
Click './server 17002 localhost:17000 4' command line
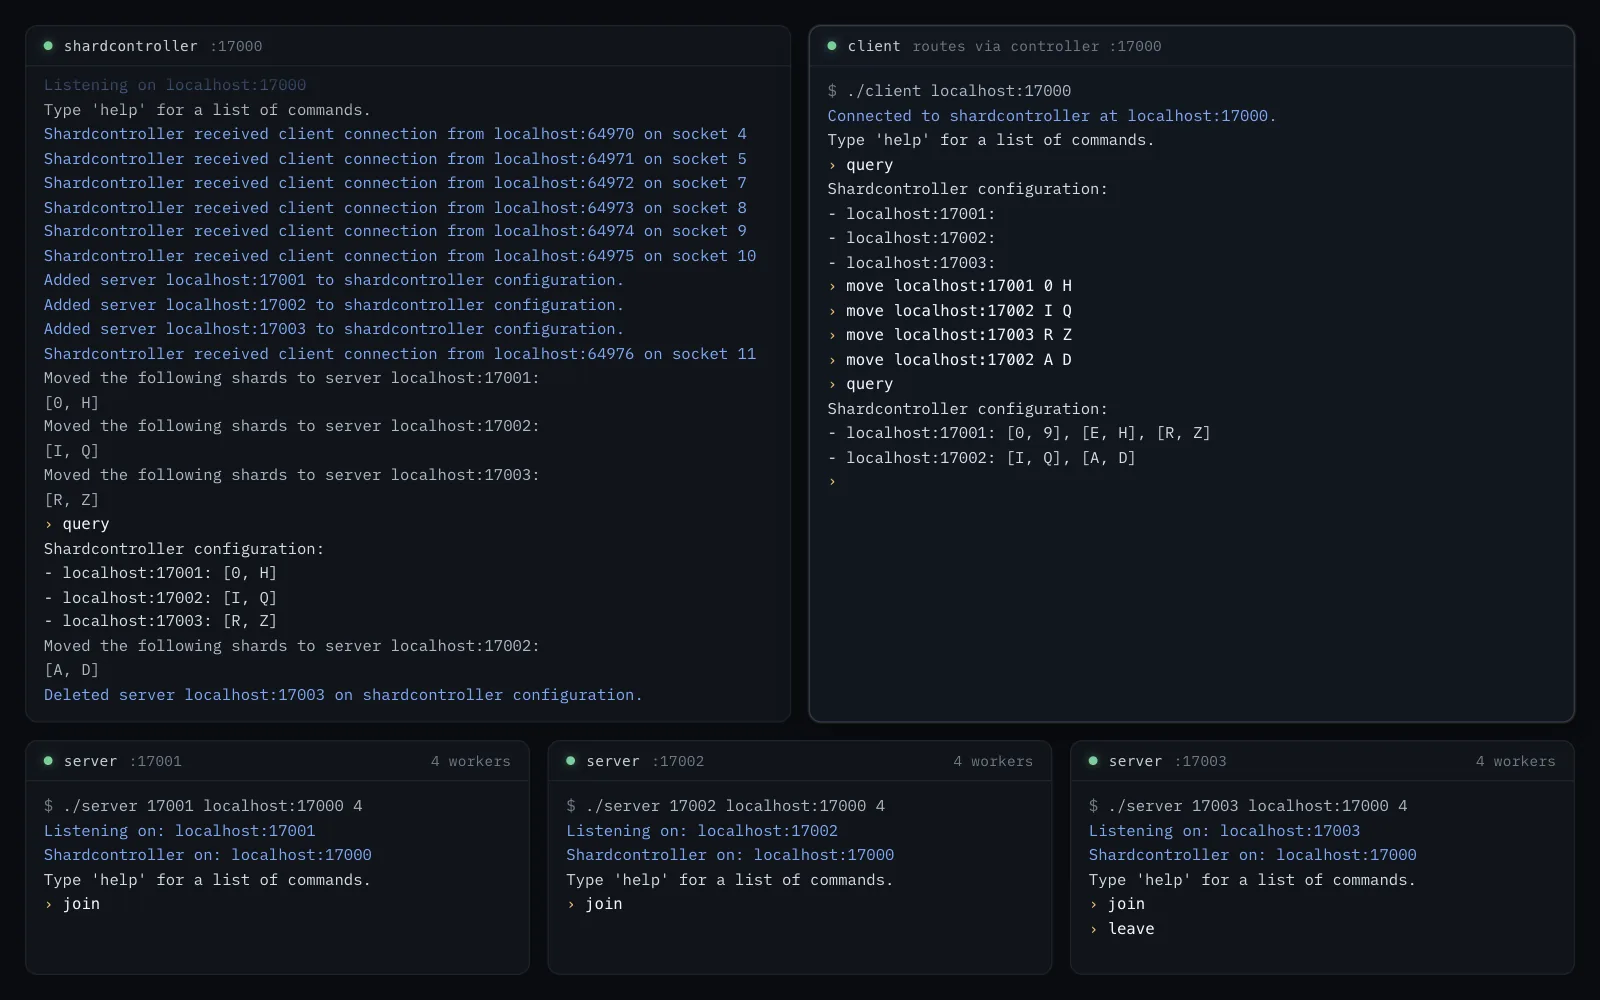726,806
